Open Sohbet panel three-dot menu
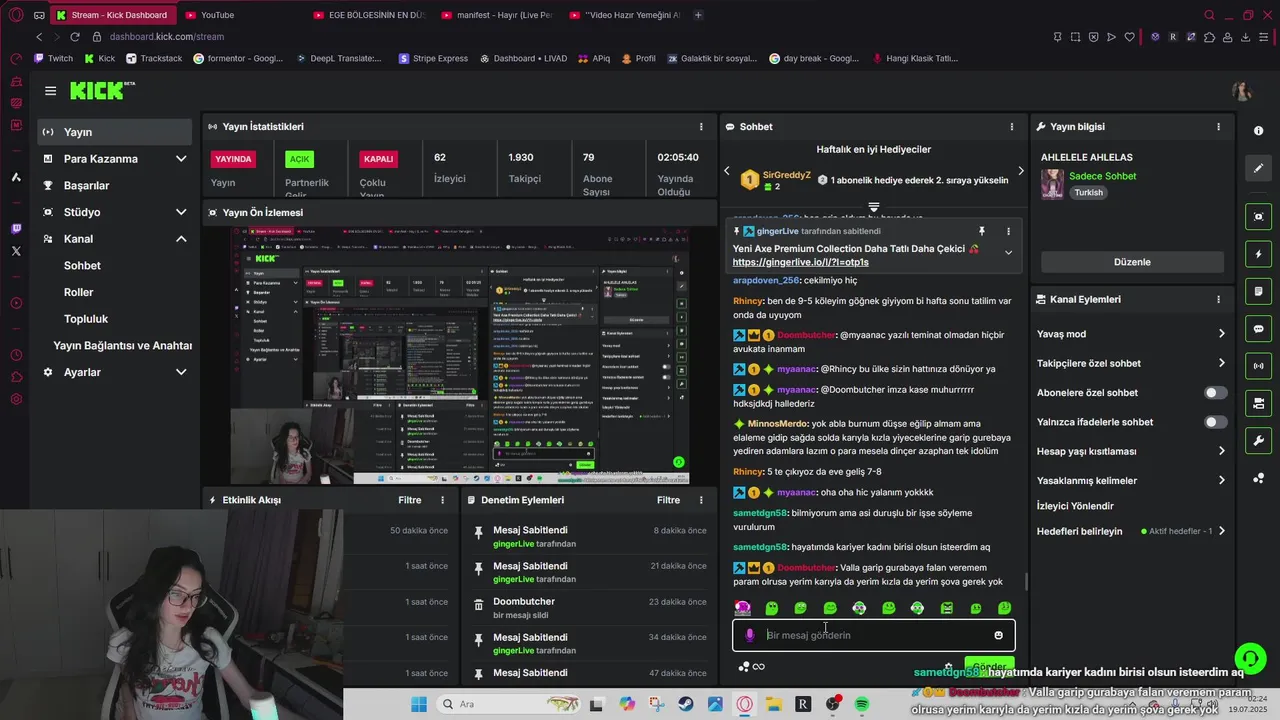Image resolution: width=1280 pixels, height=720 pixels. click(1012, 127)
